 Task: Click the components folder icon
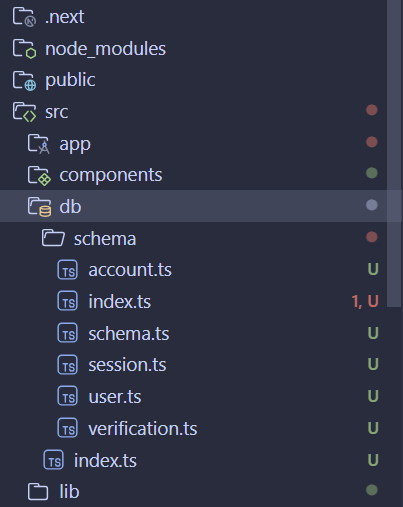[39, 175]
